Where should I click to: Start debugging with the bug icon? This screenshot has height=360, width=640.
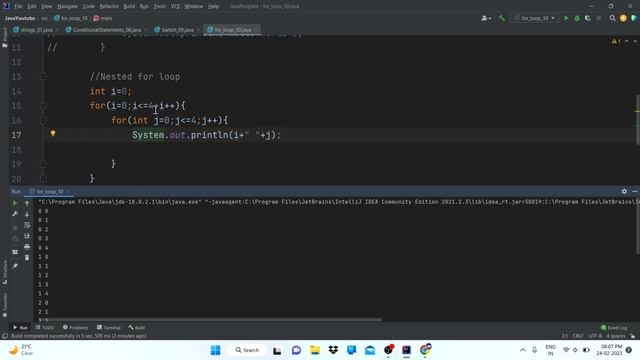(x=577, y=18)
